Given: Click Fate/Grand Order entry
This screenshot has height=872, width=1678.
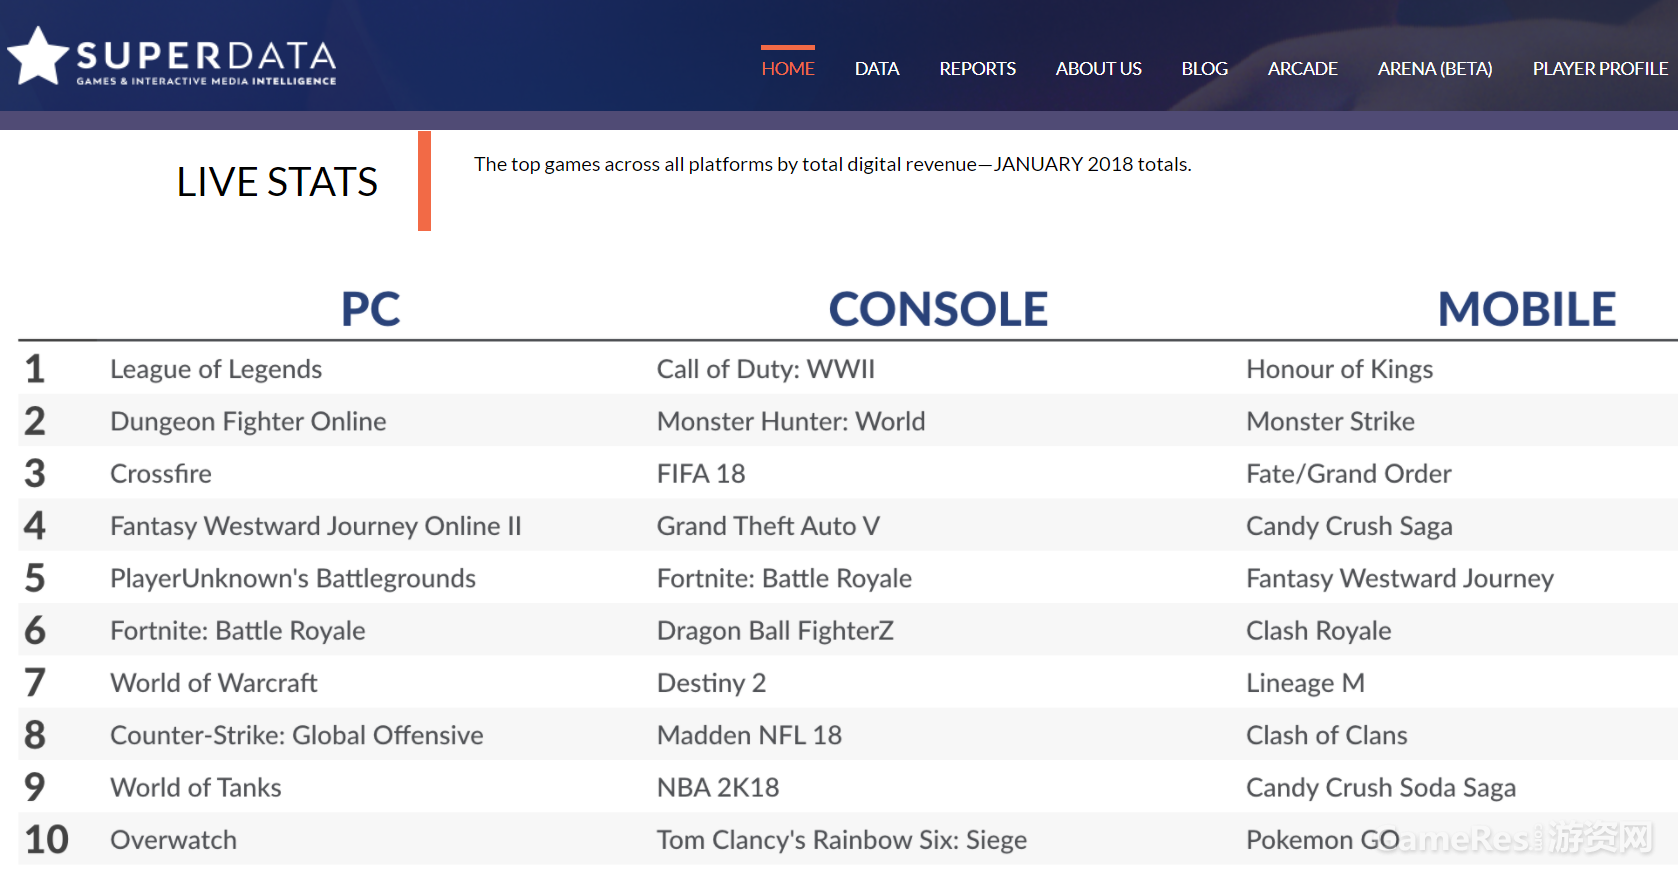Looking at the screenshot, I should [x=1349, y=473].
